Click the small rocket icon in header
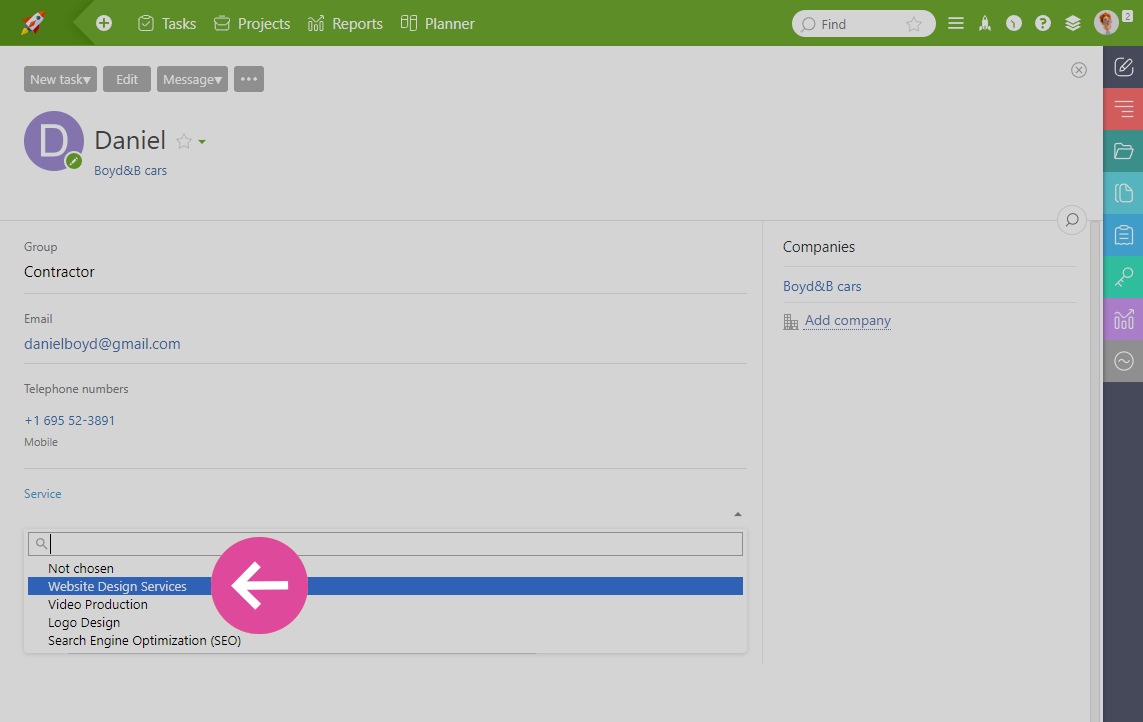The height and width of the screenshot is (722, 1143). [985, 23]
